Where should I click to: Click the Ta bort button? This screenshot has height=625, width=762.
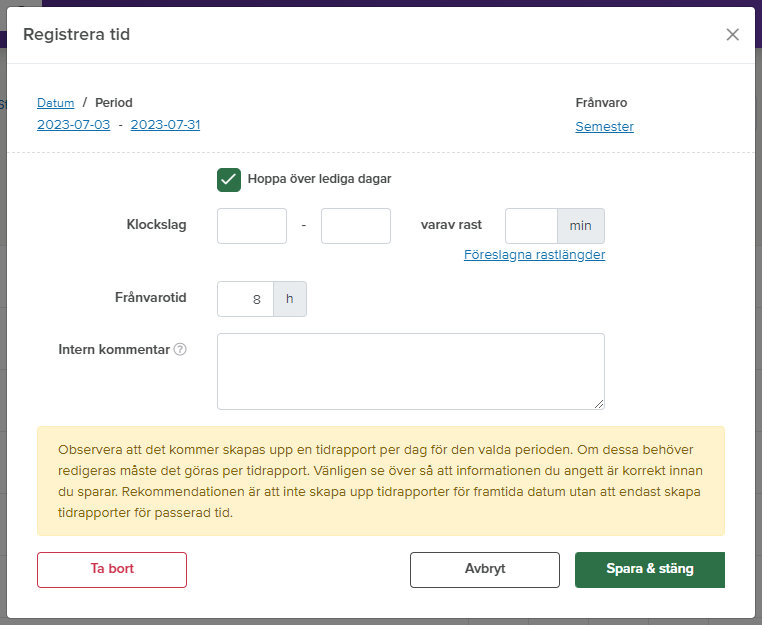(x=112, y=570)
